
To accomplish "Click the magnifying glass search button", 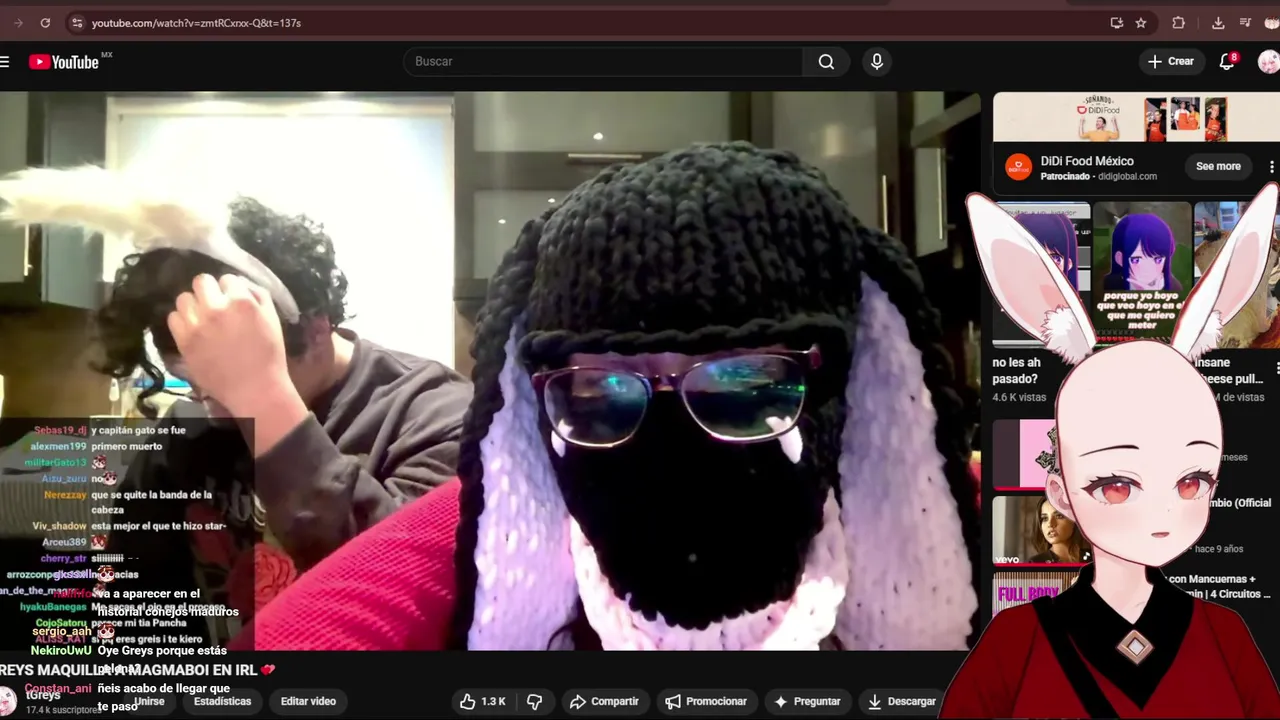I will pyautogui.click(x=826, y=61).
